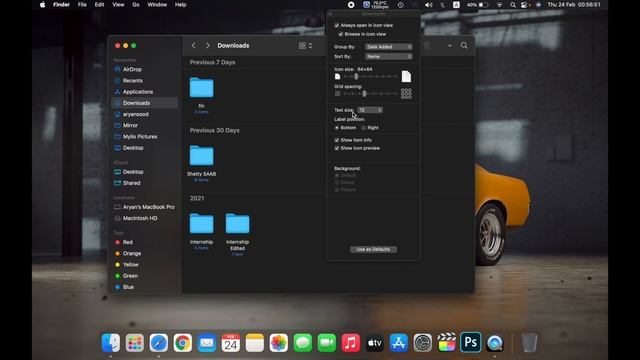Open the Go menu
The width and height of the screenshot is (640, 360).
coord(136,5)
